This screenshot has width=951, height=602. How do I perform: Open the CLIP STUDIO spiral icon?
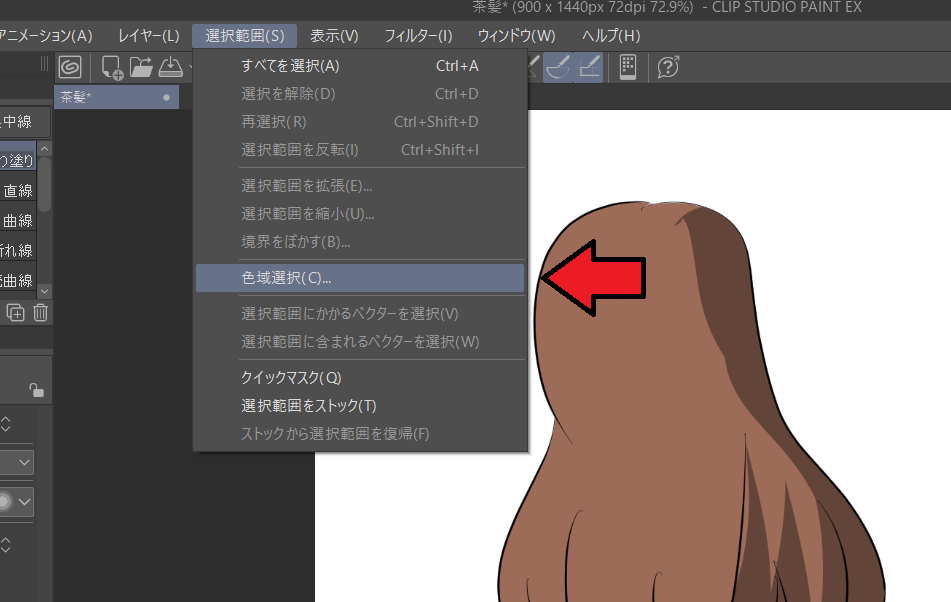click(x=70, y=67)
